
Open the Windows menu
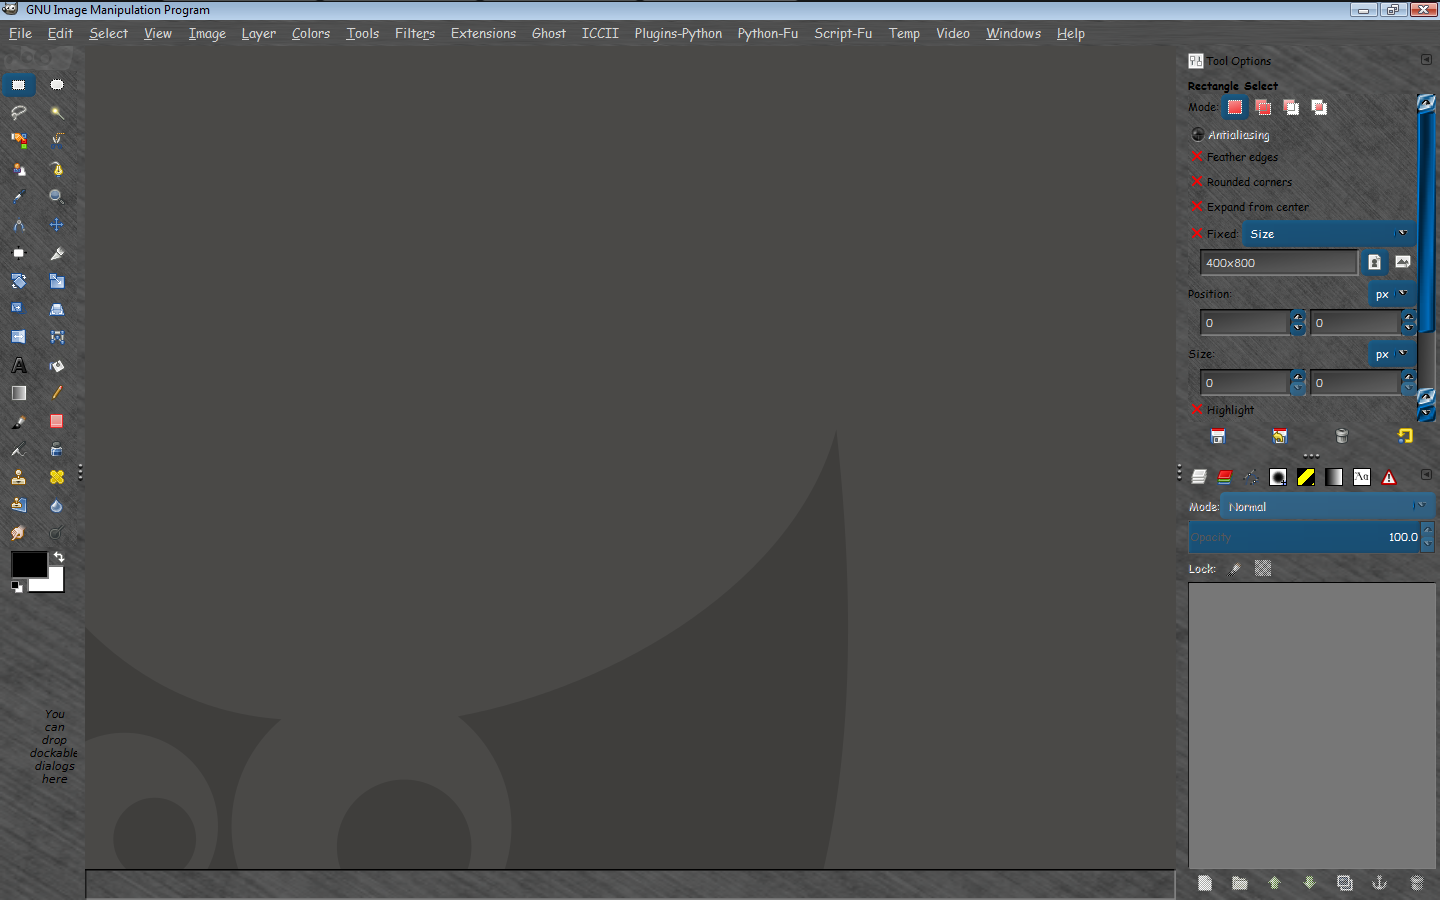[x=1013, y=33]
